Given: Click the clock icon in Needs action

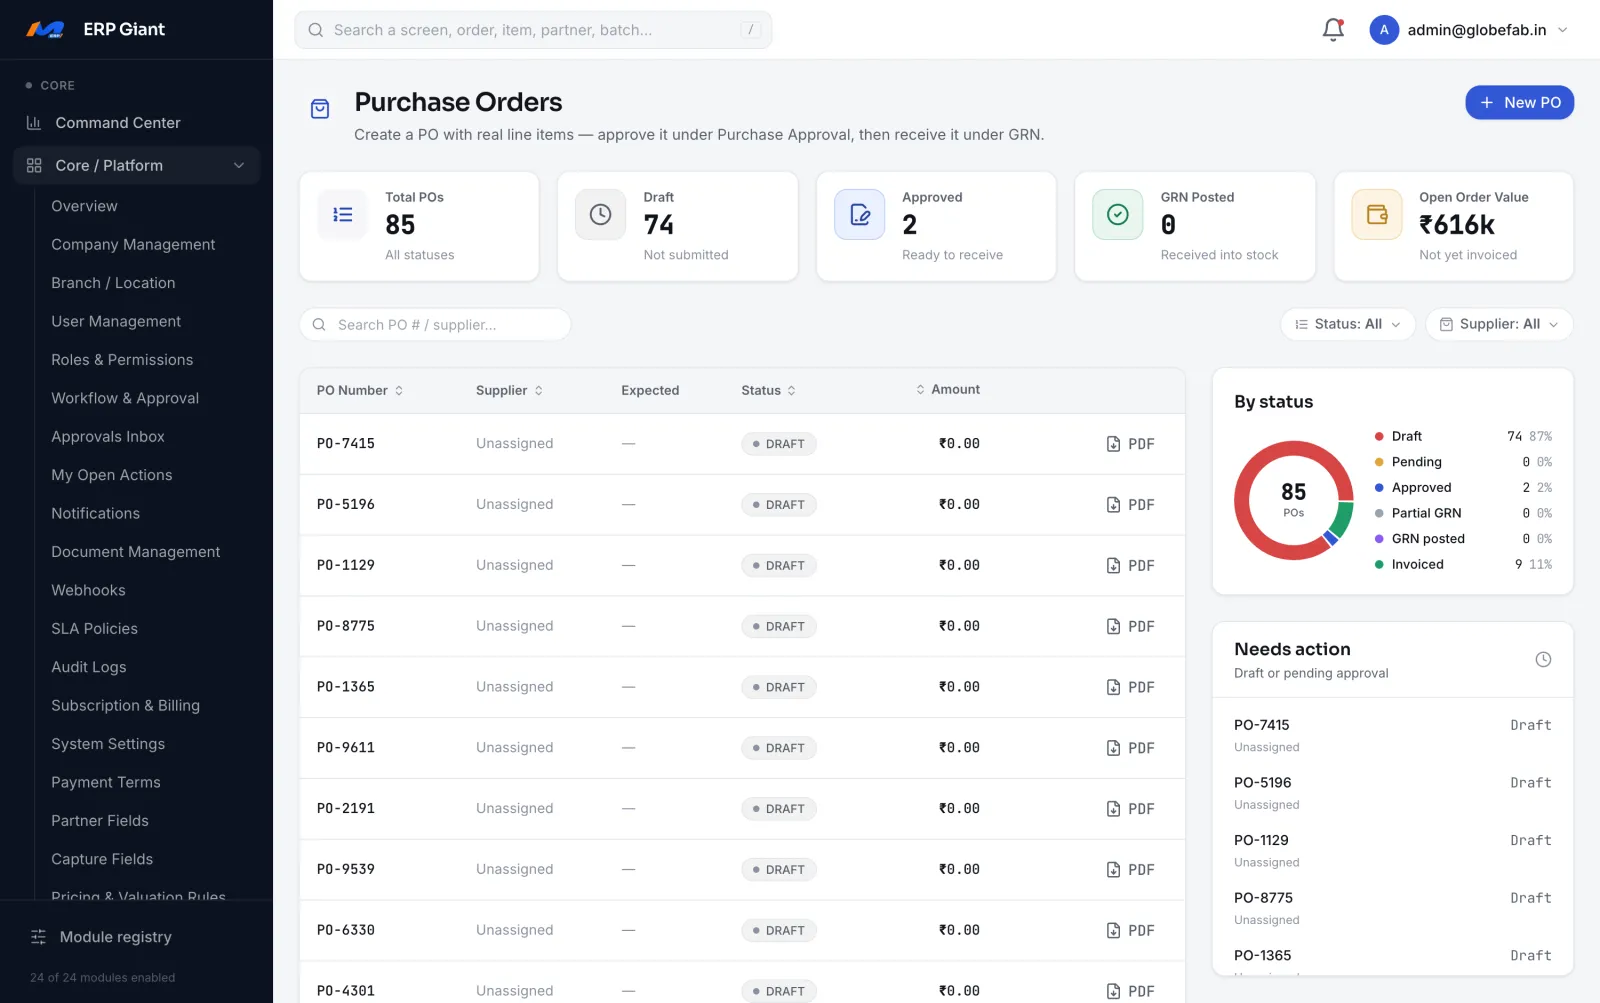Looking at the screenshot, I should pyautogui.click(x=1543, y=660).
